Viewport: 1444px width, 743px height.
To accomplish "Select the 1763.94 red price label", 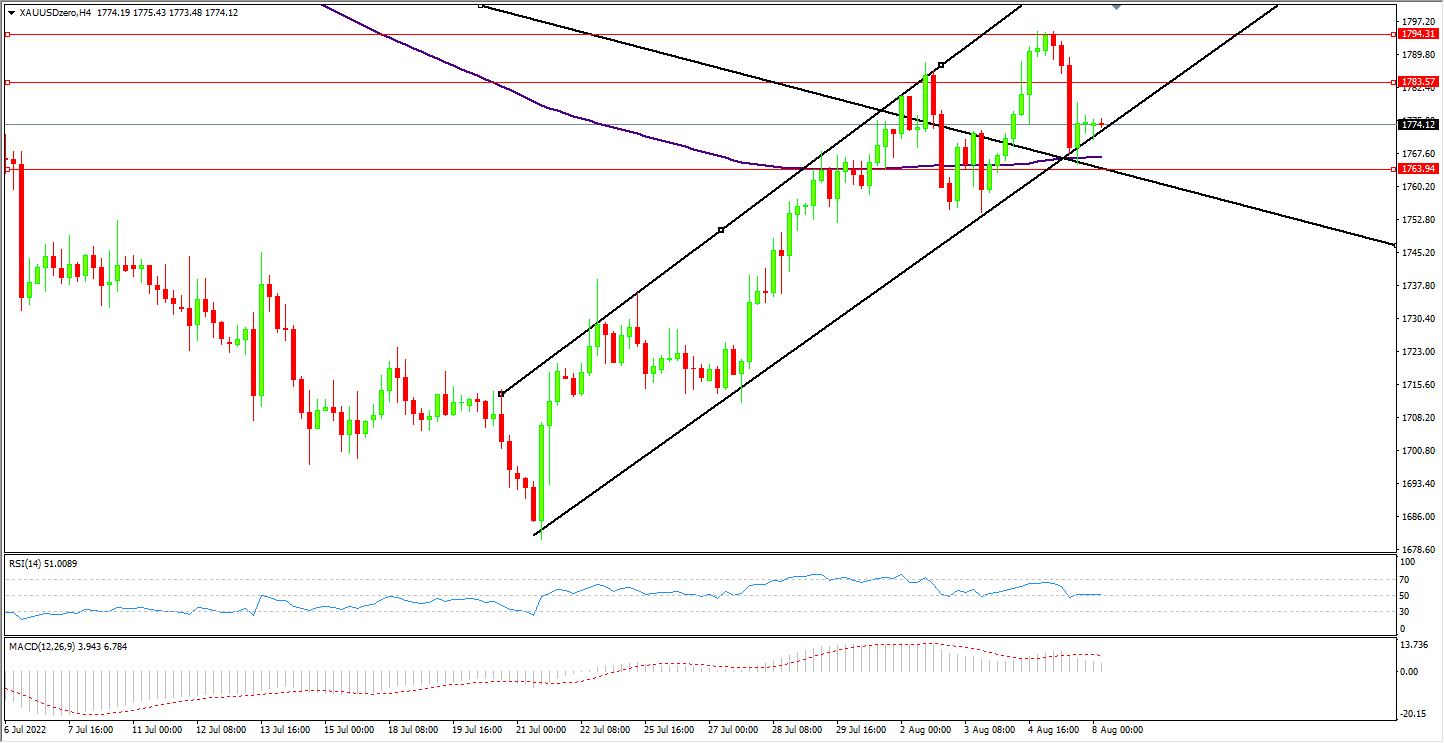I will pos(1420,169).
